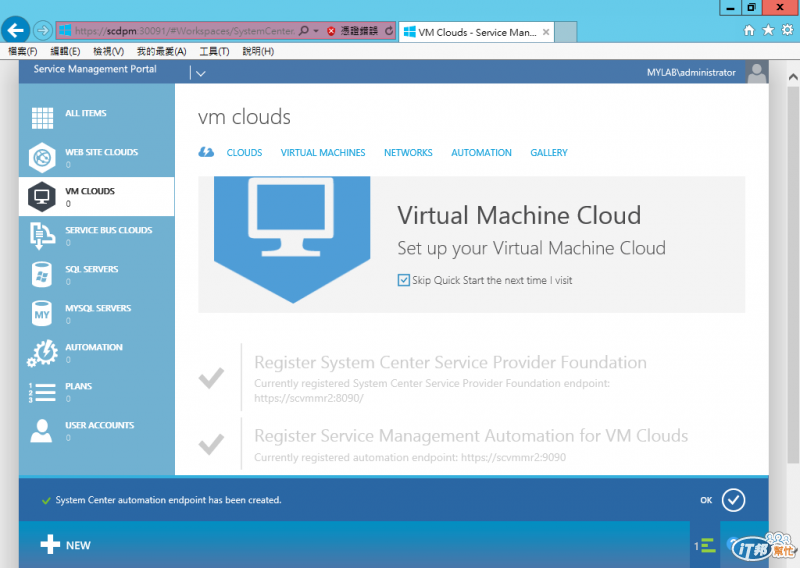
Task: Open the User Accounts person icon
Action: (41, 431)
